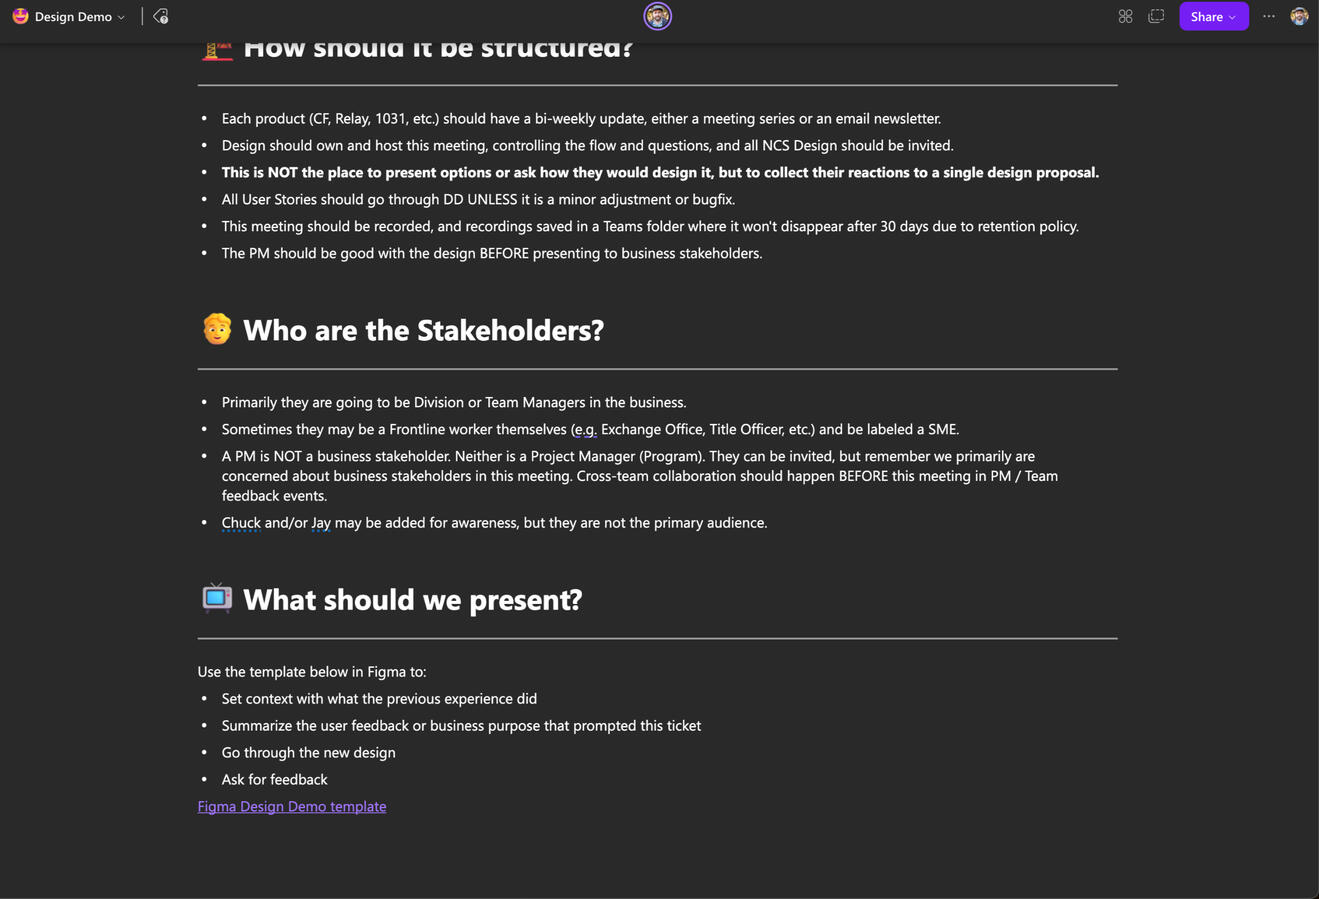Viewport: 1319px width, 899px height.
Task: Click the collaborator avatar at top center
Action: tap(657, 16)
